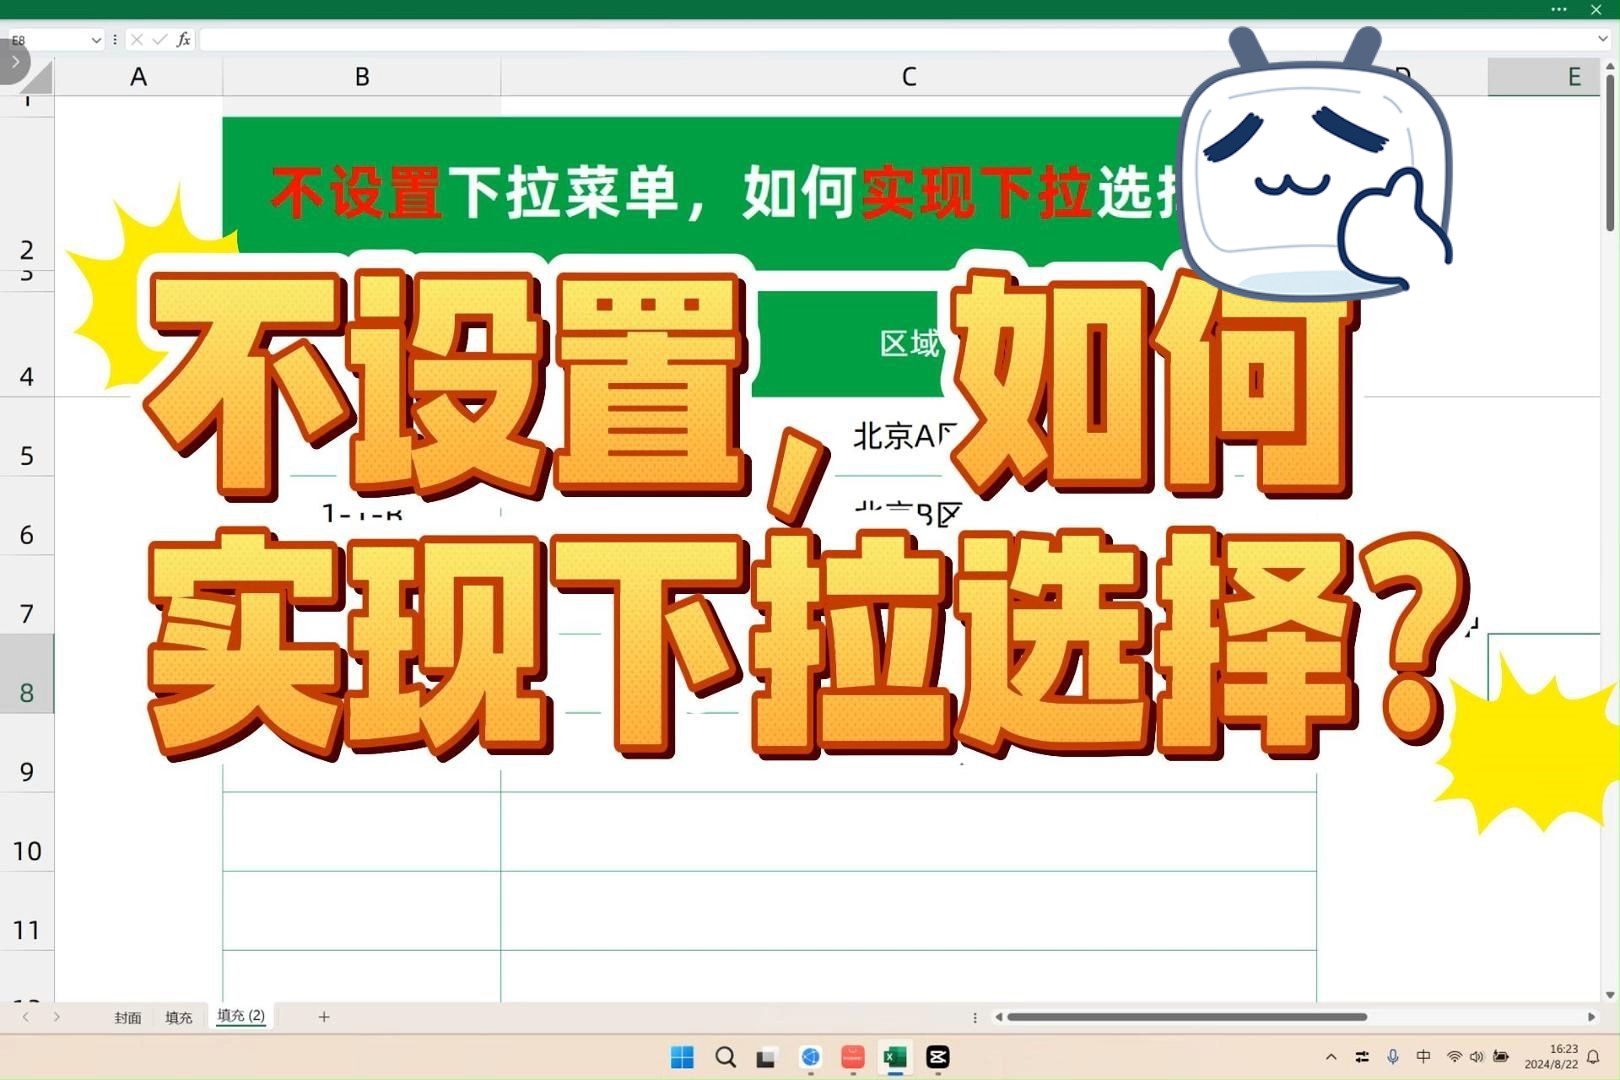Viewport: 1620px width, 1080px height.
Task: Open the Name Box dropdown arrow
Action: (x=96, y=40)
